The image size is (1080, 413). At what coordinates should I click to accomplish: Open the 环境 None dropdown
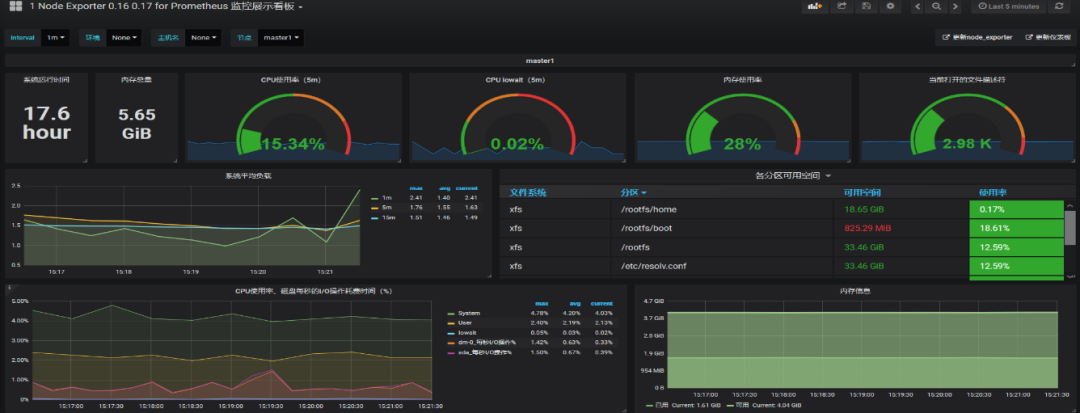pos(124,38)
